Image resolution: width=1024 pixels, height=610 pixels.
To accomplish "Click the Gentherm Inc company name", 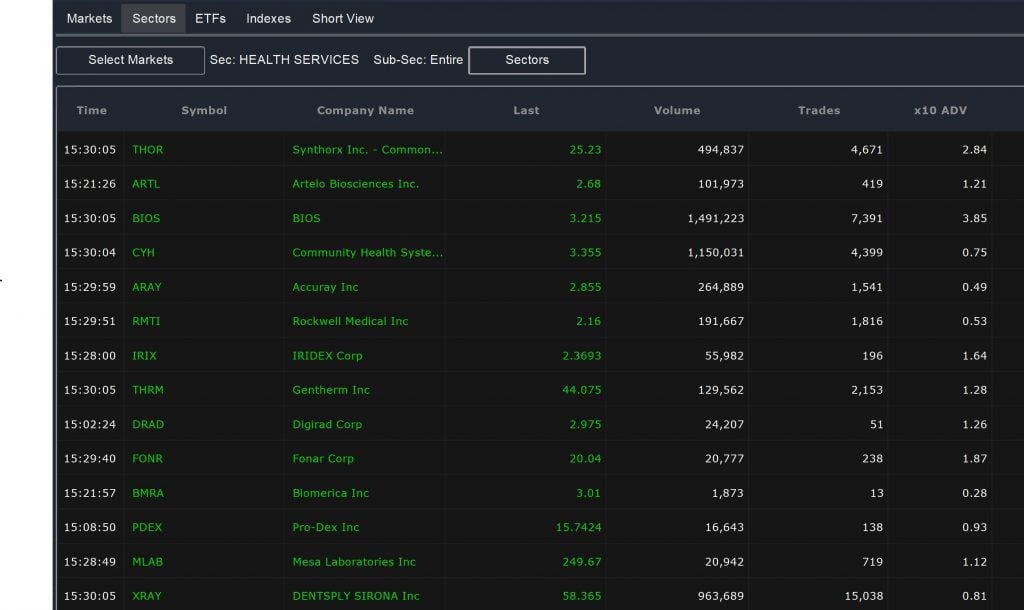I will tap(331, 390).
